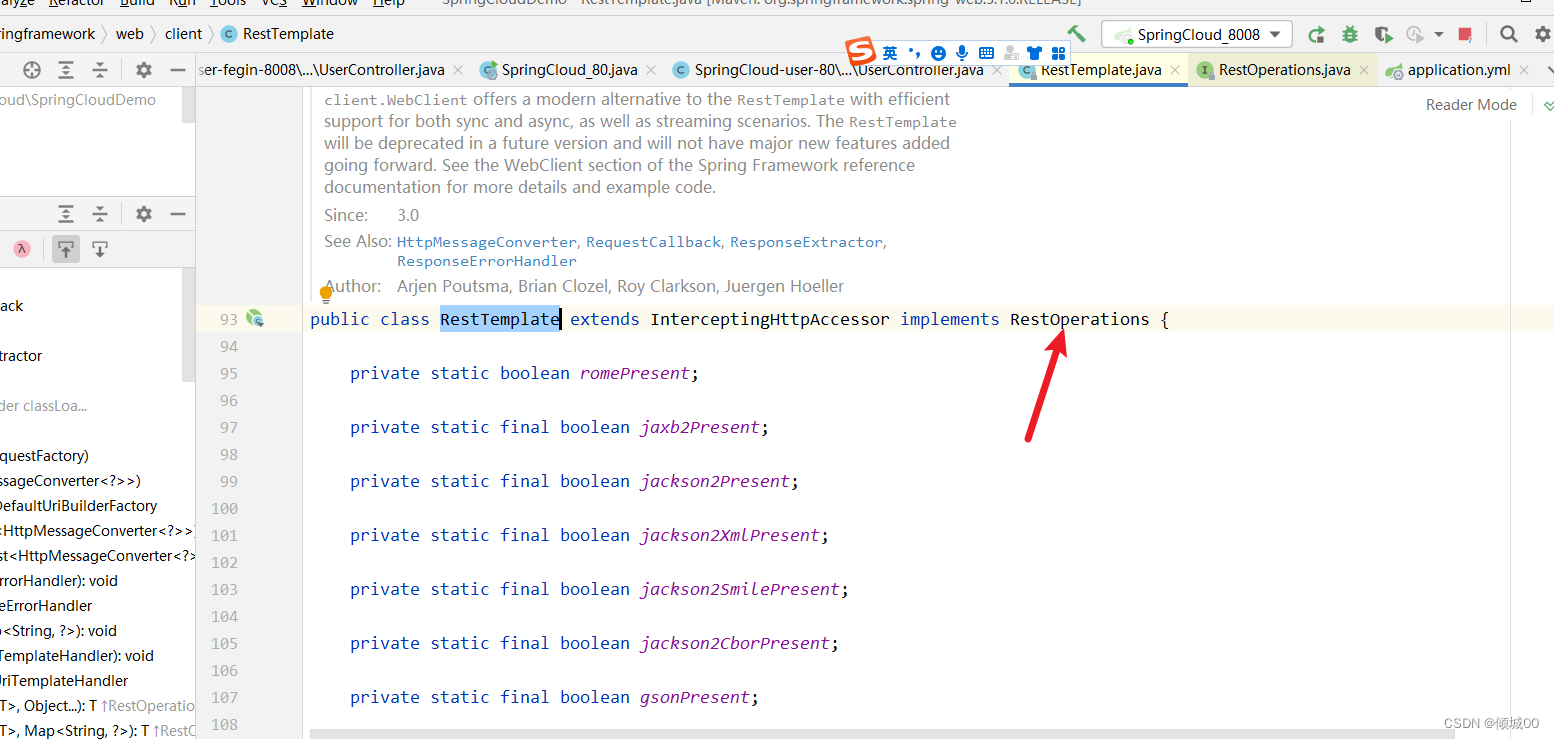Open Sogou emoji smiley icon
This screenshot has width=1554, height=739.
938,53
